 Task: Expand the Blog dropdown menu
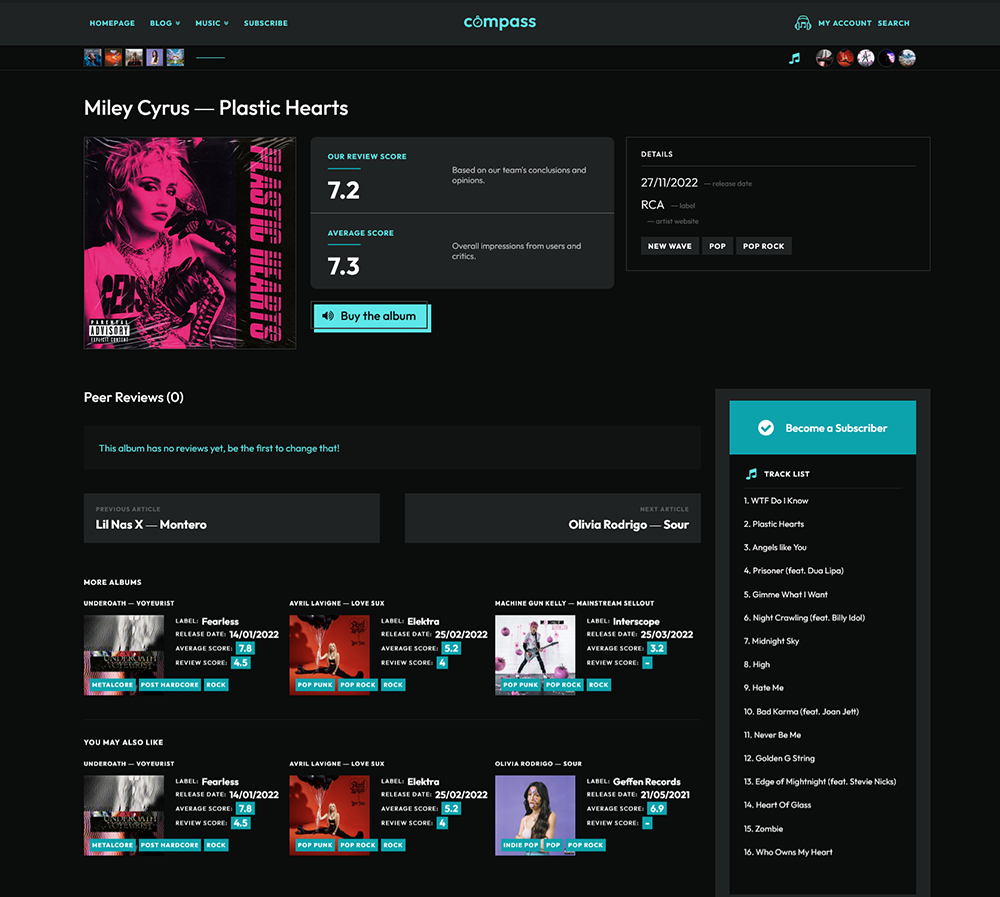click(164, 23)
